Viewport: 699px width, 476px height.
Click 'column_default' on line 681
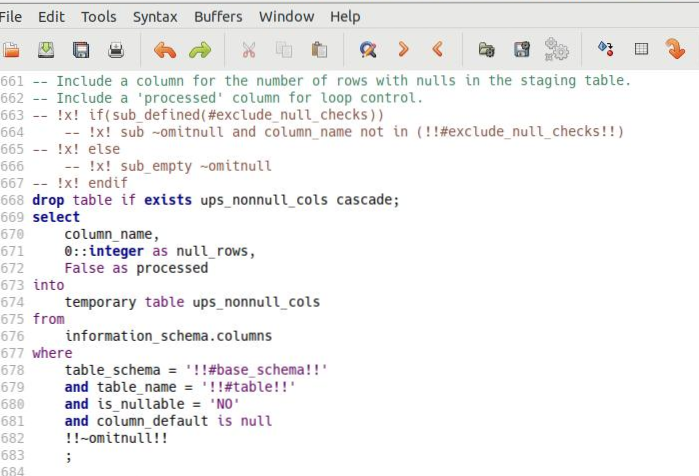[152, 421]
